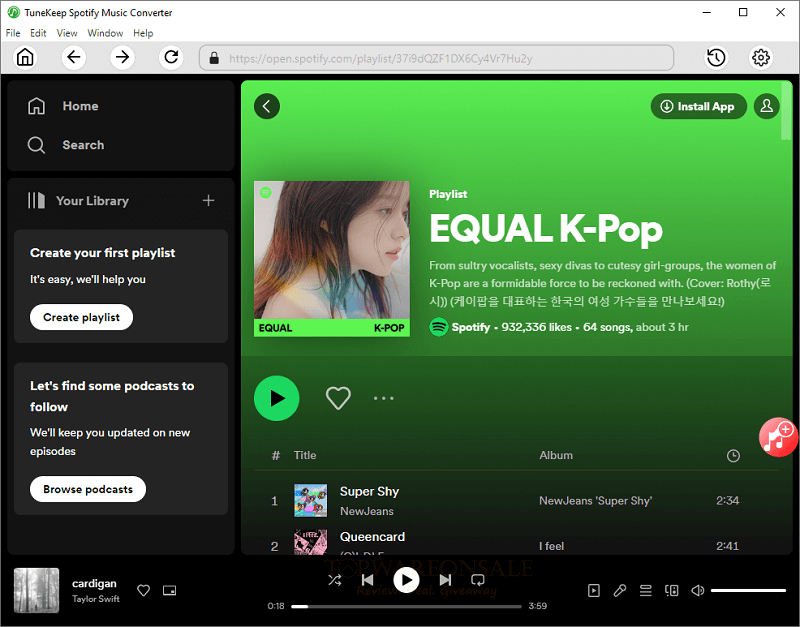The image size is (800, 627).
Task: Reload the page with the refresh icon
Action: click(171, 57)
